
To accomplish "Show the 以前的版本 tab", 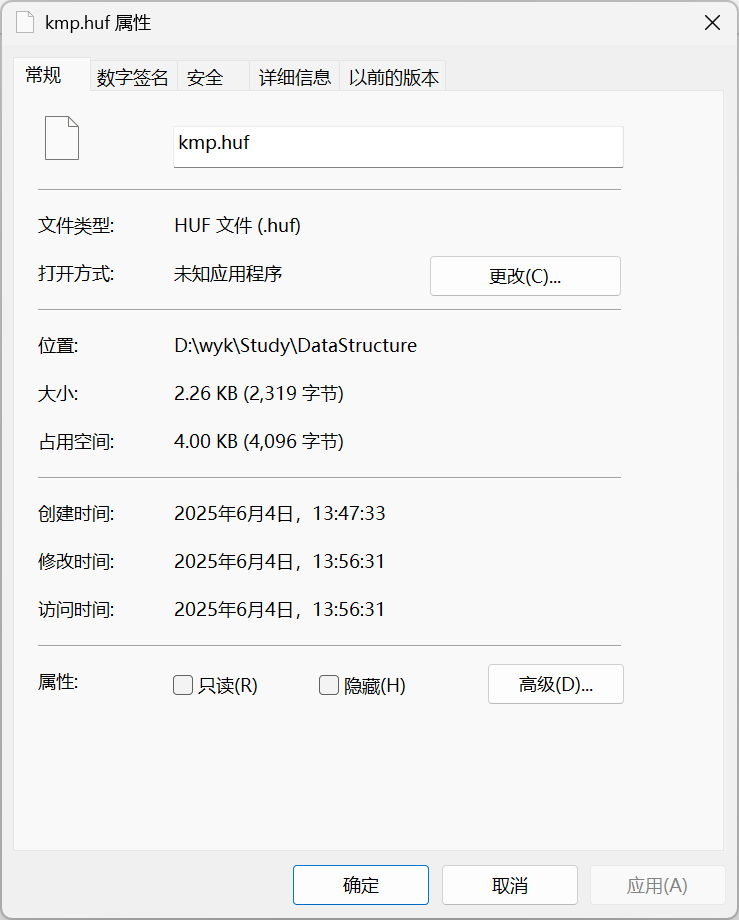I will 393,78.
